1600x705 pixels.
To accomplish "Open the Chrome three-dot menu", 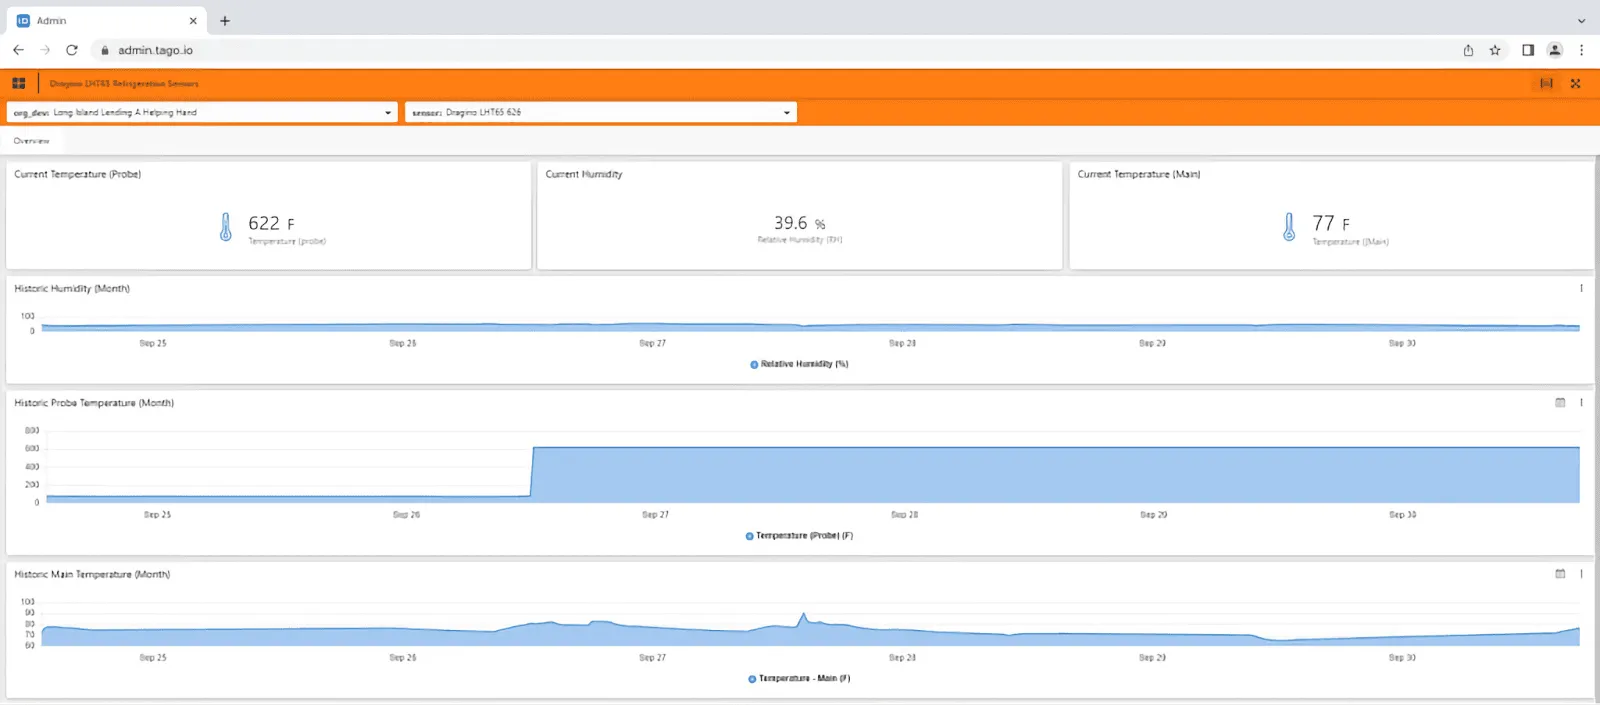I will coord(1581,50).
